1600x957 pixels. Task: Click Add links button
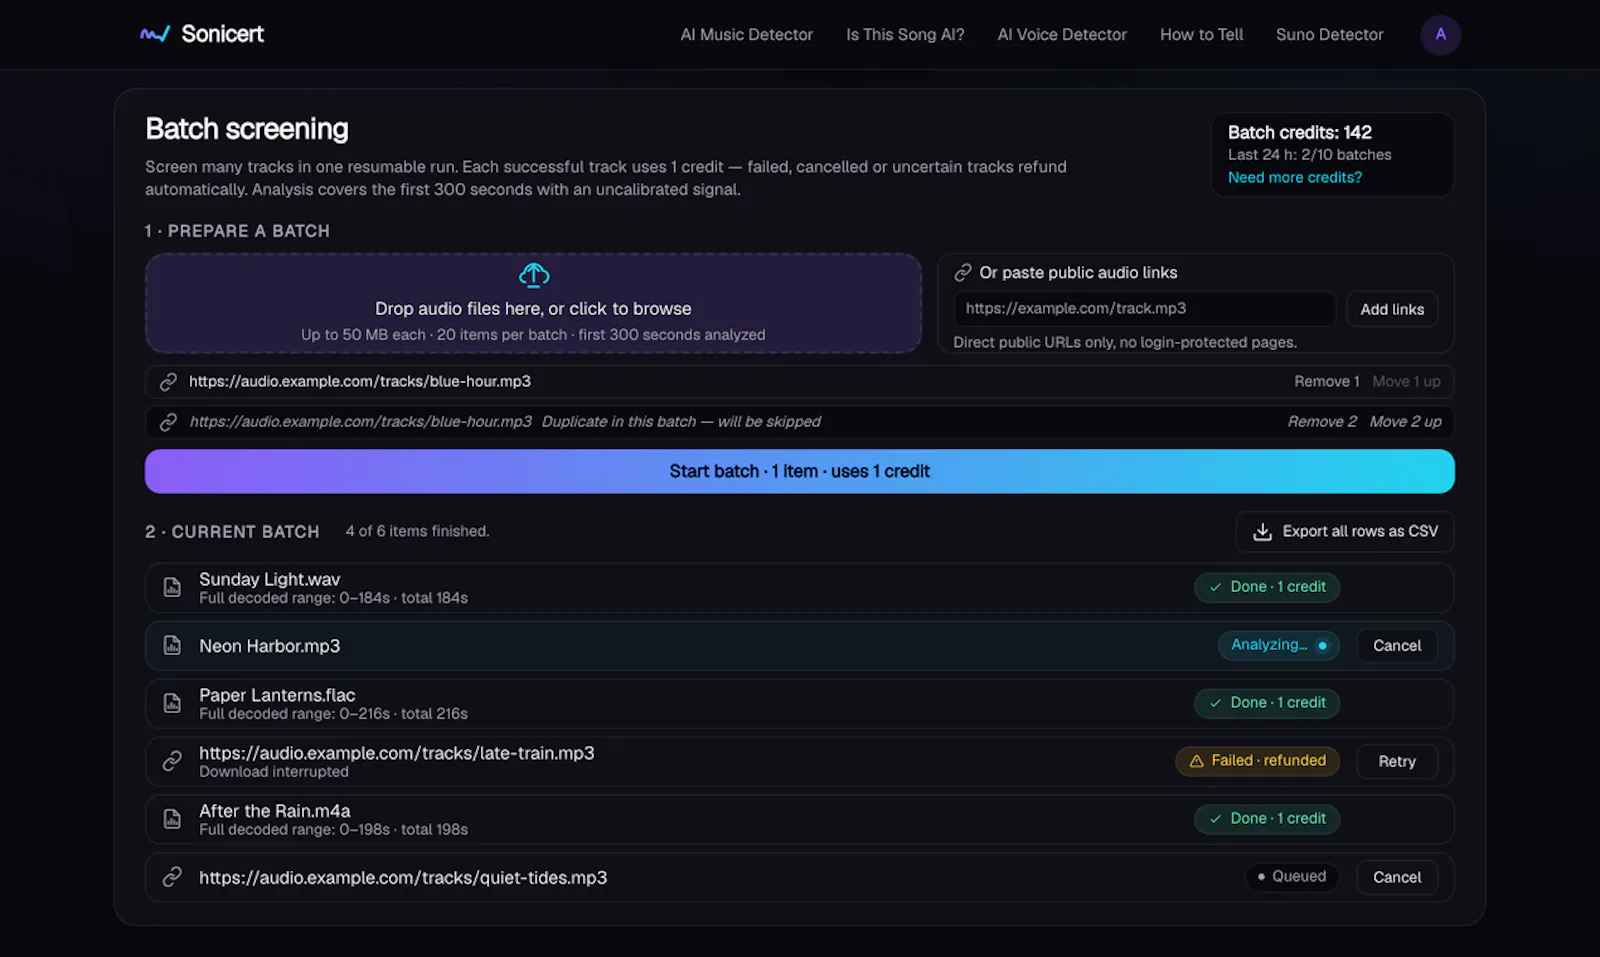pyautogui.click(x=1392, y=309)
